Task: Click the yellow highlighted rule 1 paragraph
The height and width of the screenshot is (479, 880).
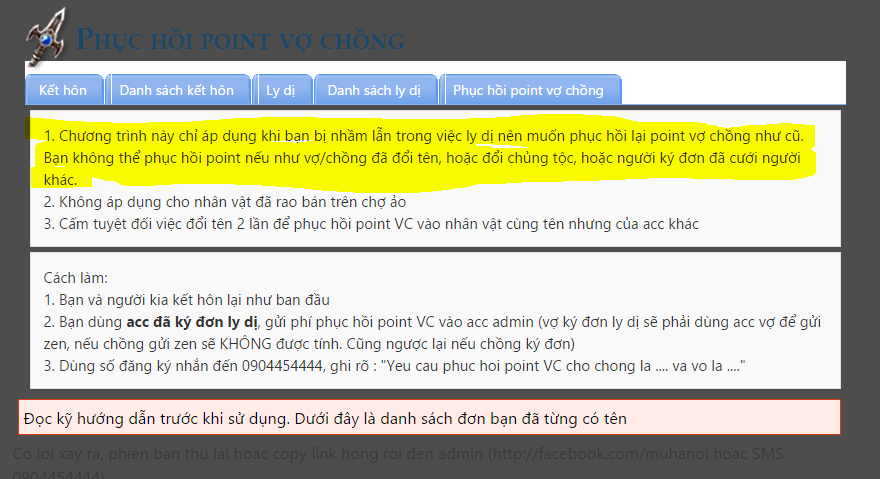Action: (423, 158)
